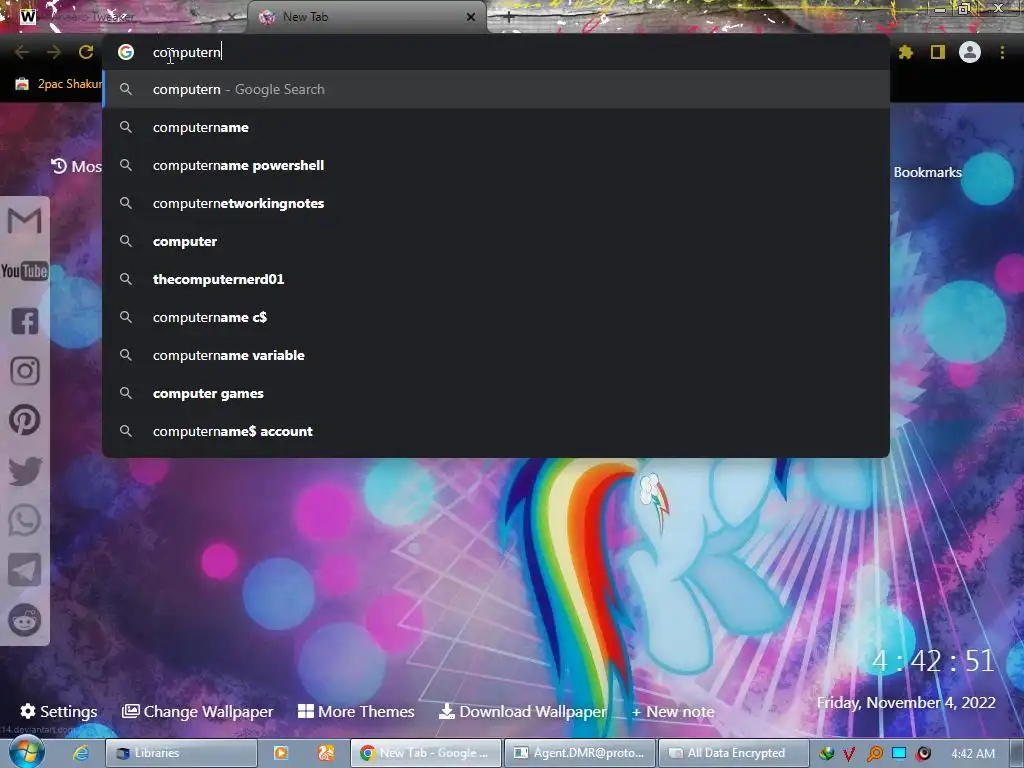Image resolution: width=1024 pixels, height=768 pixels.
Task: Open Twitter from the sidebar icon
Action: 25,471
